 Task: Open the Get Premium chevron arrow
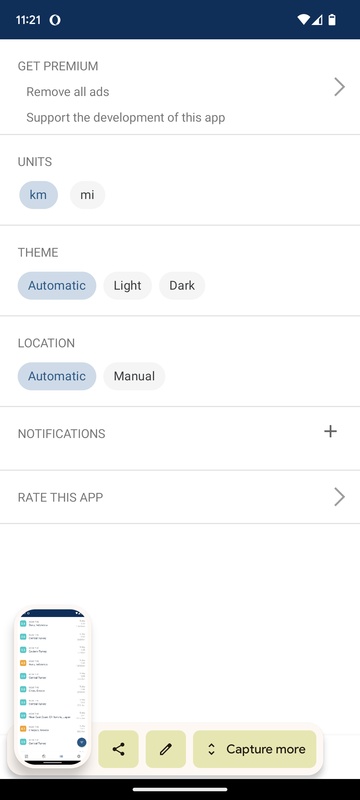[339, 87]
